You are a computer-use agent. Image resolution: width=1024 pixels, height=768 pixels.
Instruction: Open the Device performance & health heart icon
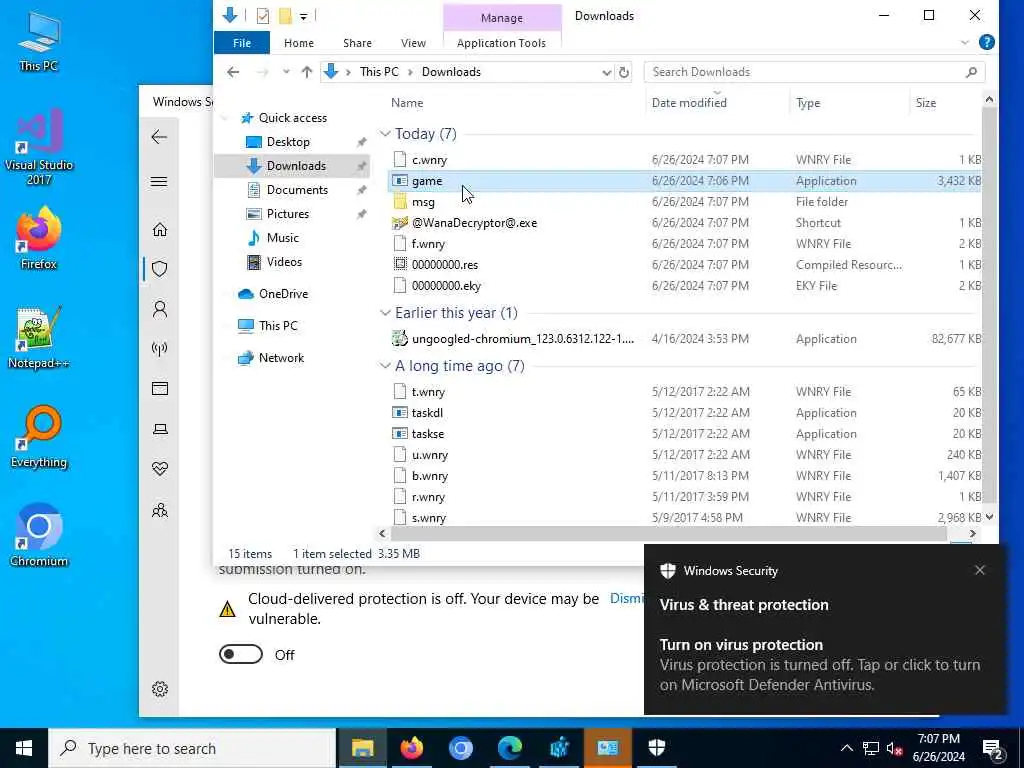pos(159,469)
